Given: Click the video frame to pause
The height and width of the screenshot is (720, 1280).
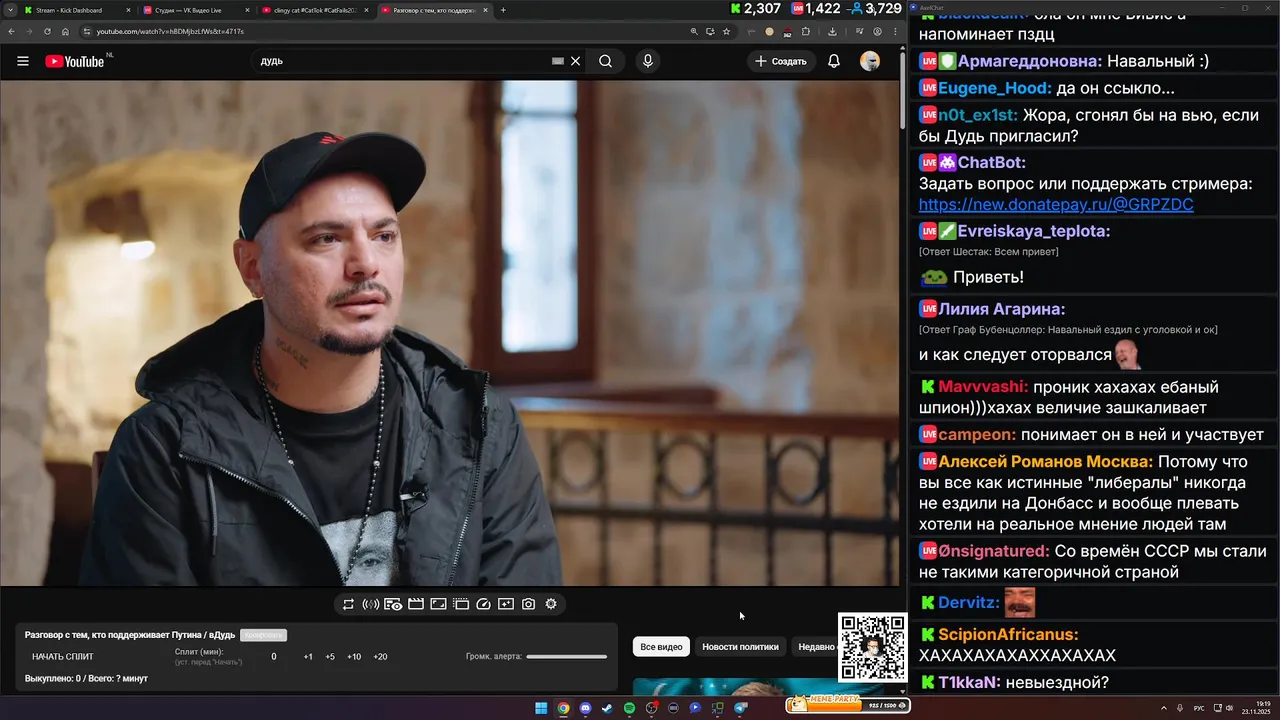Looking at the screenshot, I should tap(450, 333).
